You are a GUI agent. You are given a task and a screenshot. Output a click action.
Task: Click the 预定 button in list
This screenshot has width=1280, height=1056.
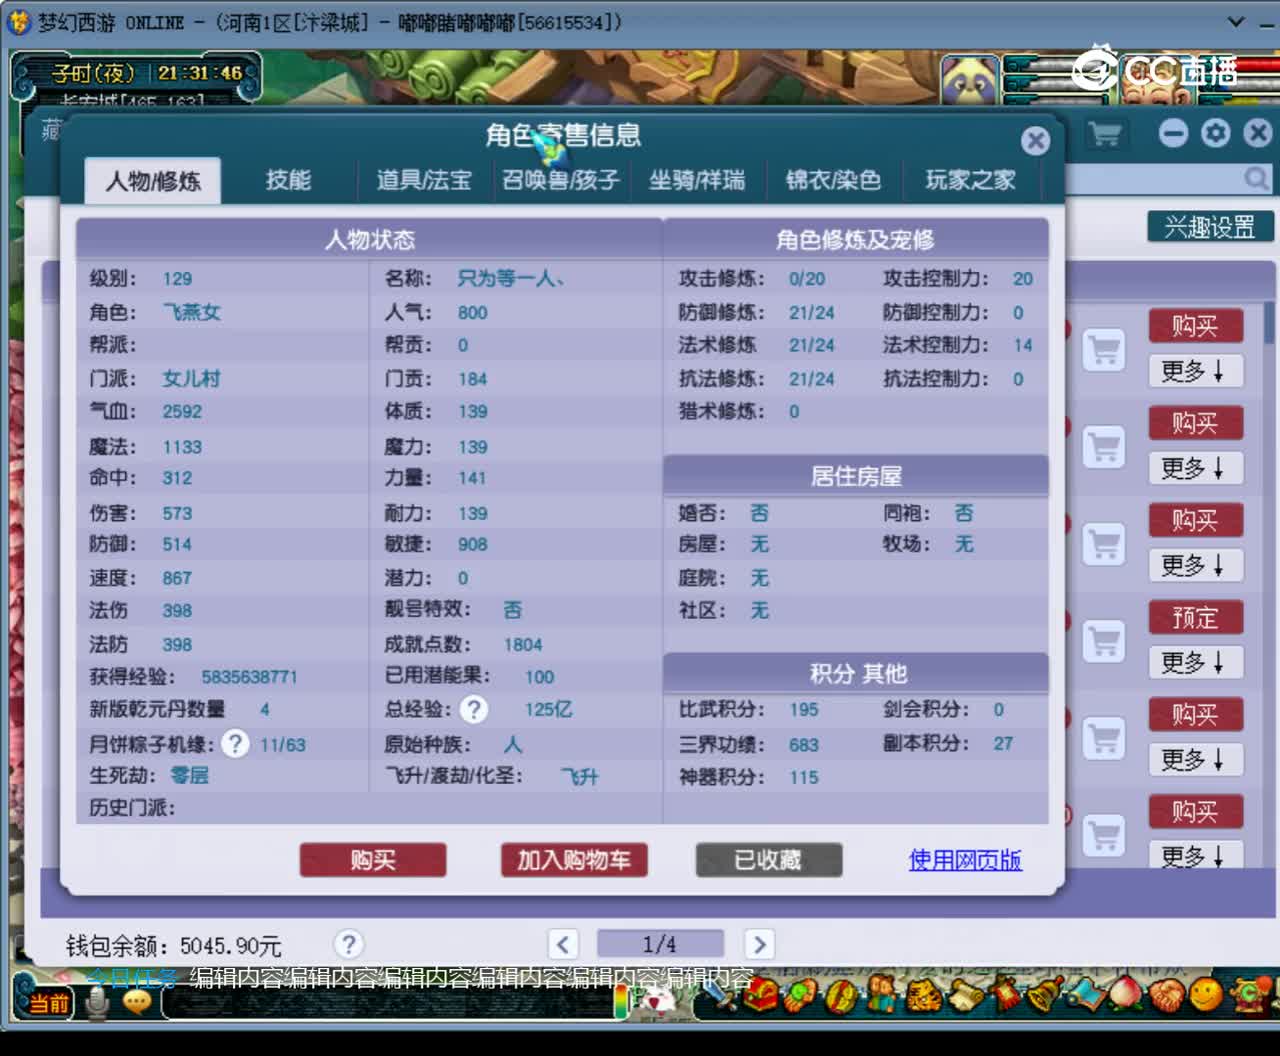point(1195,618)
